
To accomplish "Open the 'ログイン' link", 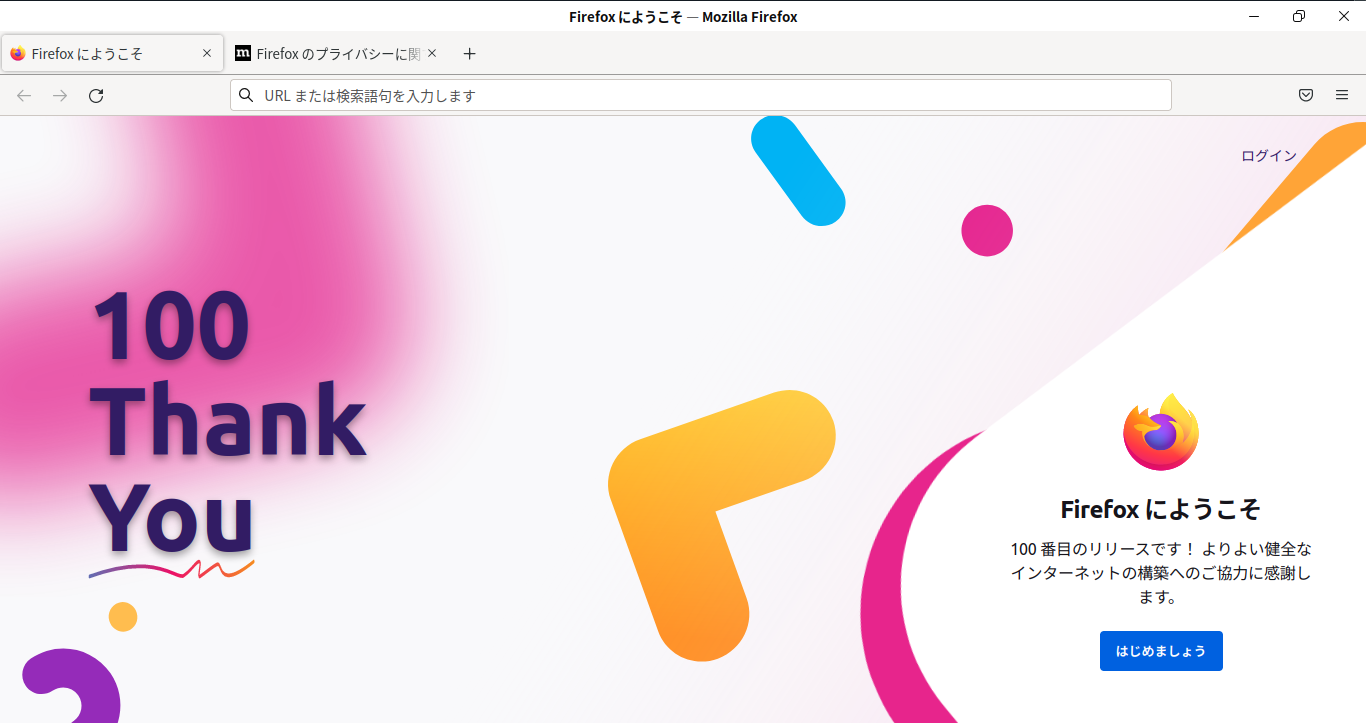I will 1269,156.
